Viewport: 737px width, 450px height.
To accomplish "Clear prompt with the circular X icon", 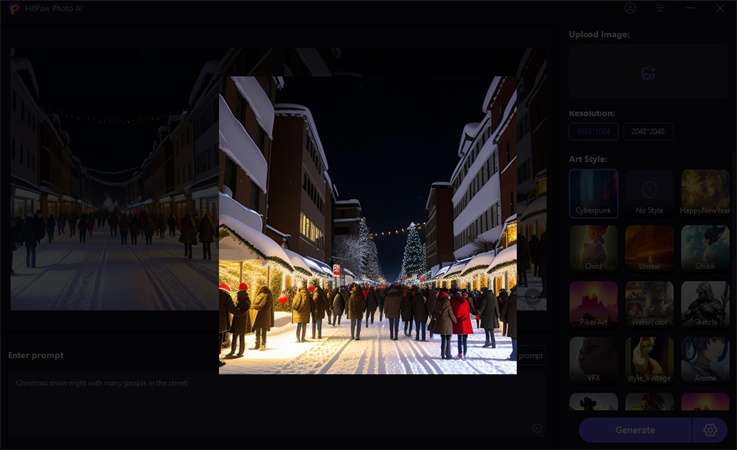I will (537, 429).
